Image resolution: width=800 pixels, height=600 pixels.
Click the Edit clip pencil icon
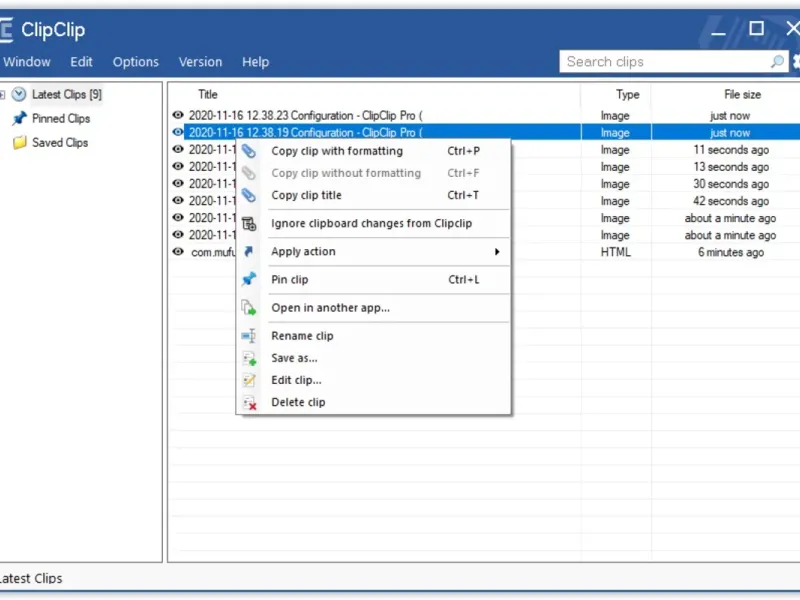pos(249,380)
